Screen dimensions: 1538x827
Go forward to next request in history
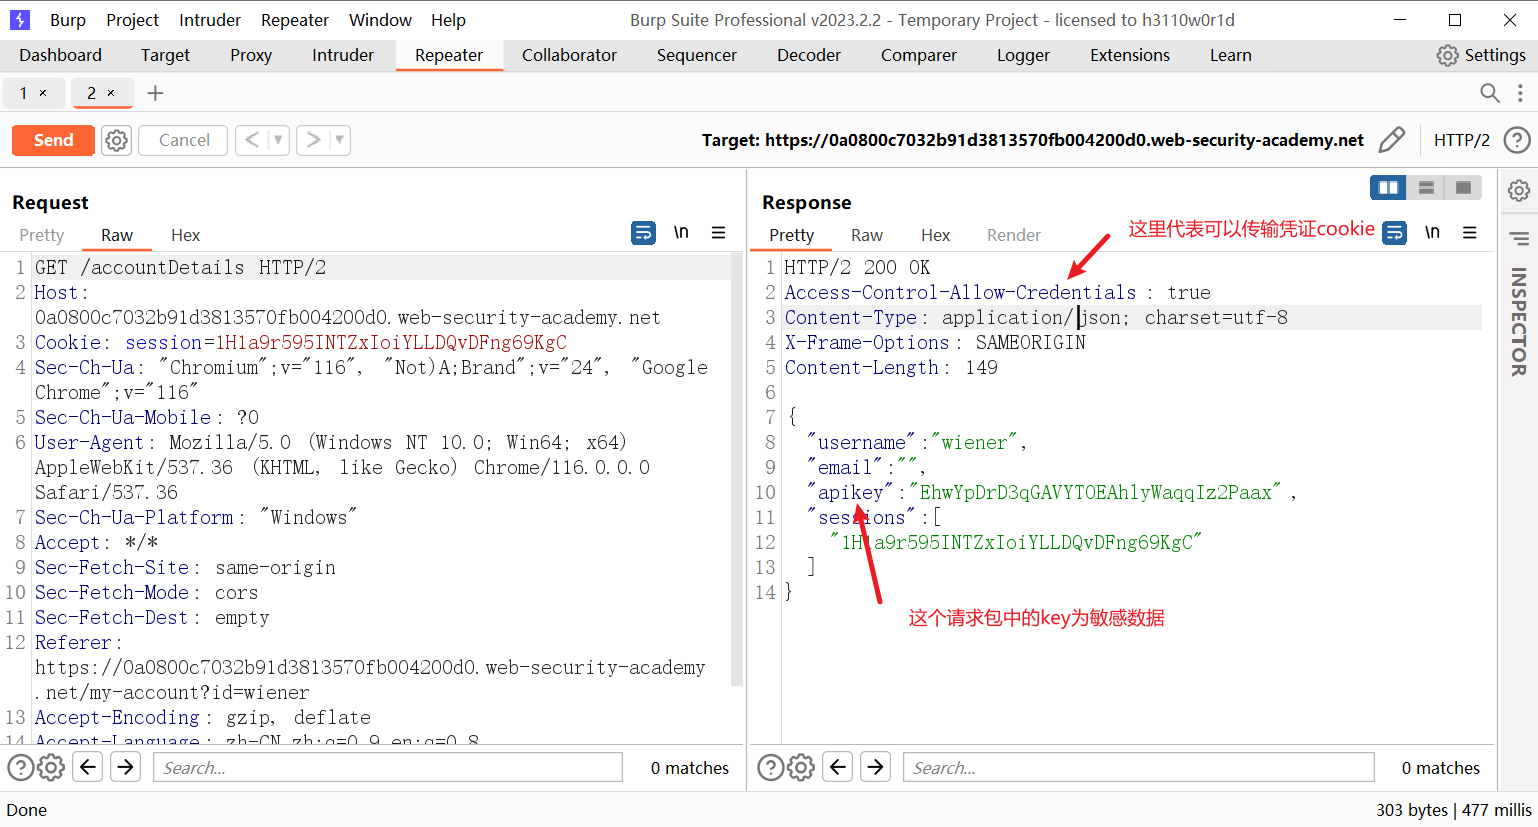point(313,140)
